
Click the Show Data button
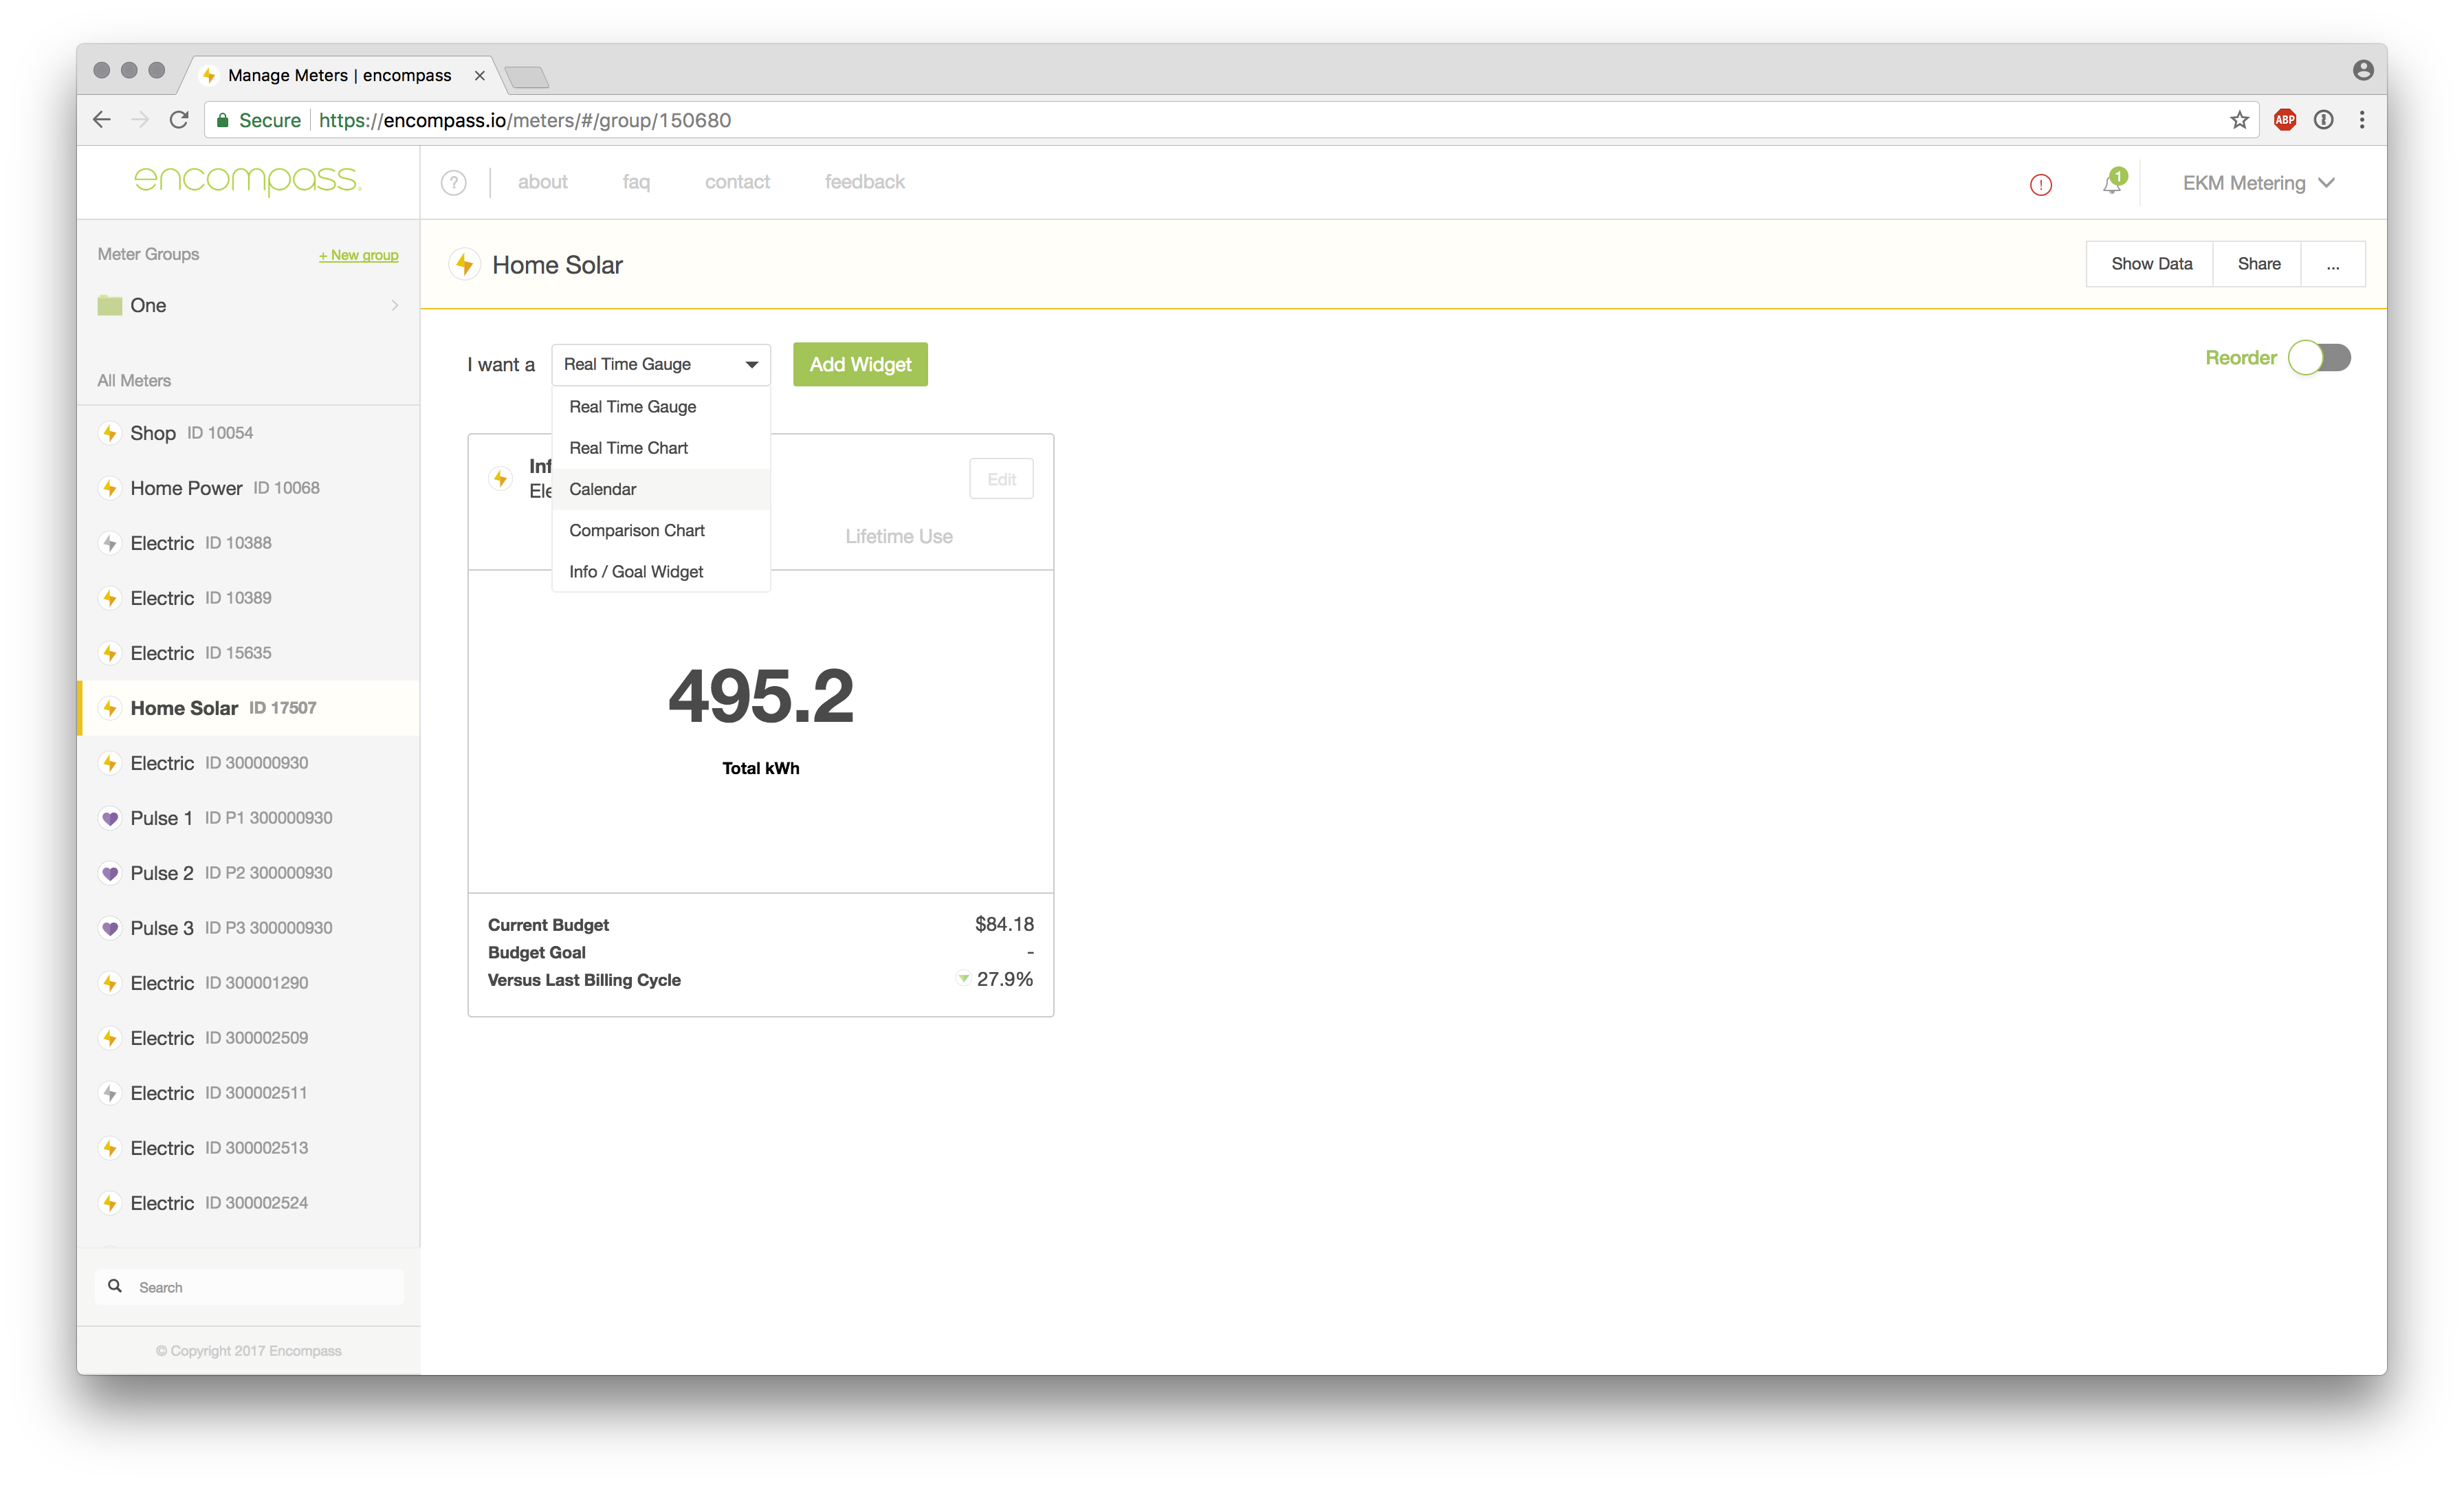coord(2151,264)
